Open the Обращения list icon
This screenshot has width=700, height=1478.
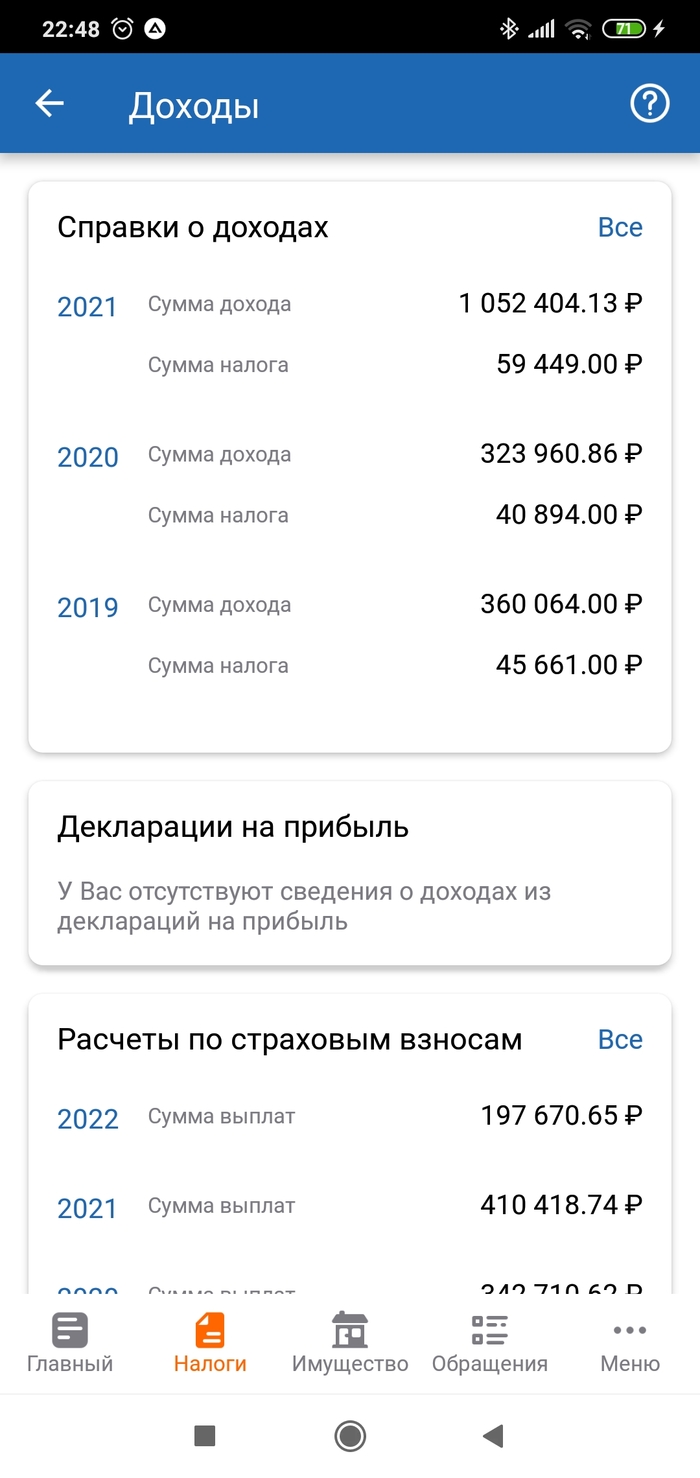click(x=490, y=1331)
